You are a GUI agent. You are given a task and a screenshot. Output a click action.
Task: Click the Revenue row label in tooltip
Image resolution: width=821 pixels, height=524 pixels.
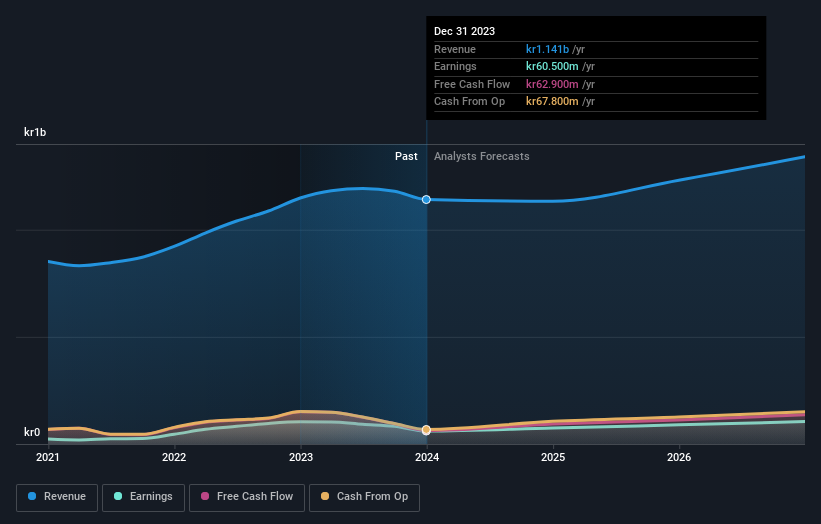point(455,49)
